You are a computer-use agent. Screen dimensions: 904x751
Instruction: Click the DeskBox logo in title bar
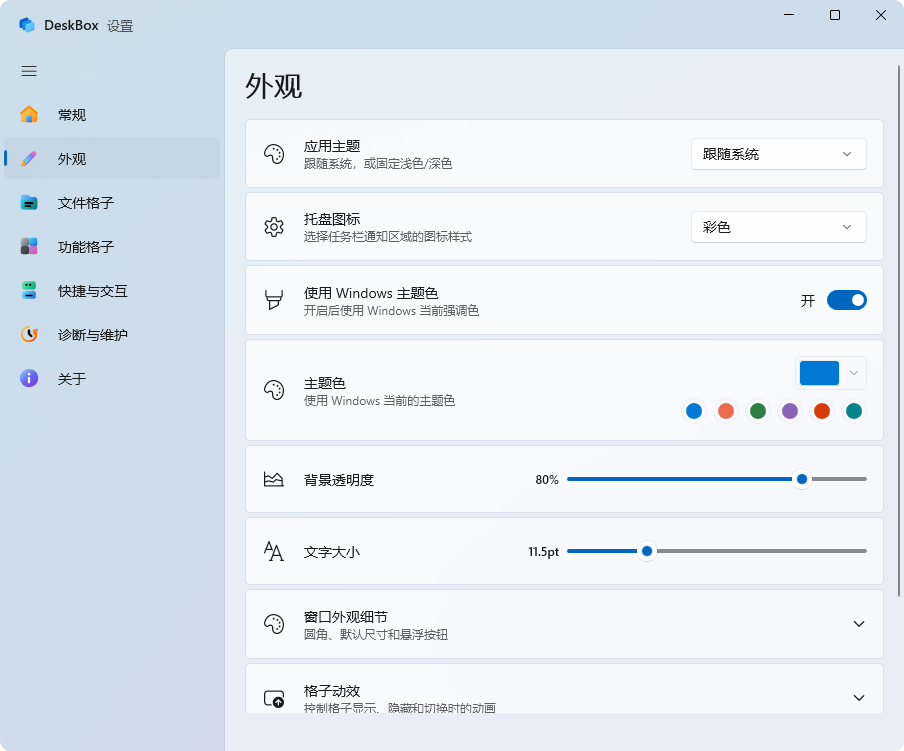(x=27, y=25)
